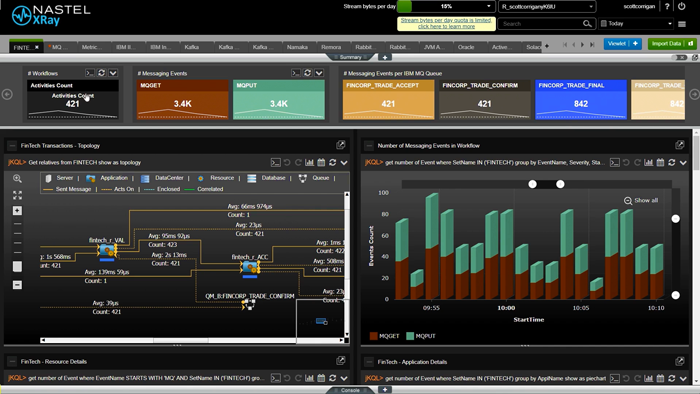This screenshot has width=700, height=394.
Task: Expand Resource Details panel options chevron
Action: click(344, 378)
